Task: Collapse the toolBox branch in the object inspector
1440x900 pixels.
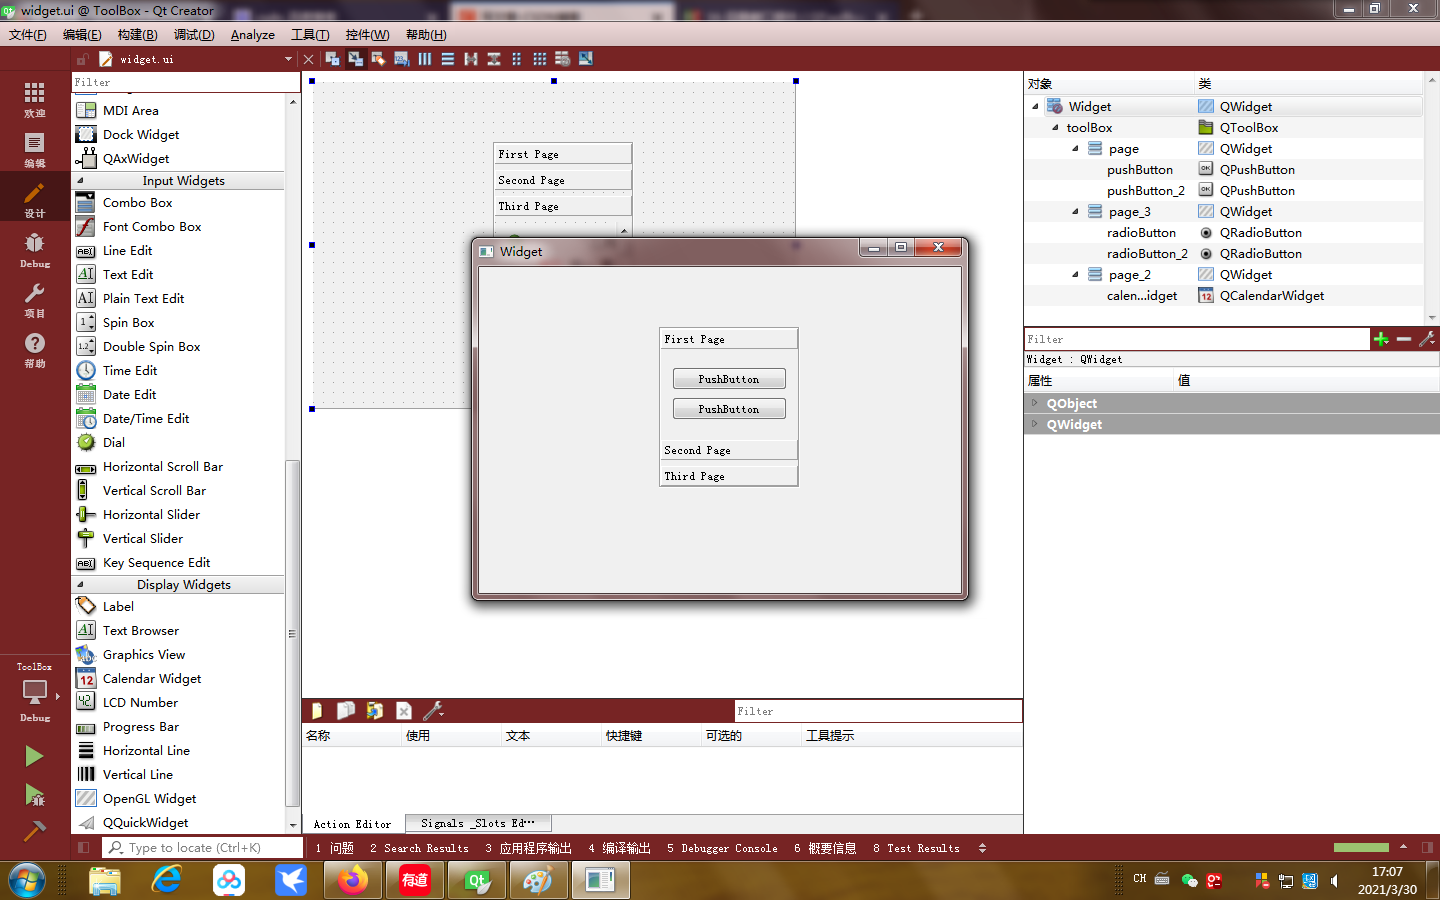Action: 1055,127
